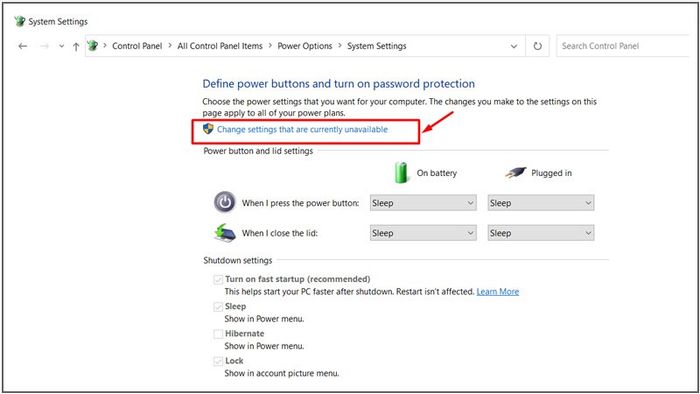Go to Power Options breadcrumb
Screen dimensions: 700x394
pyautogui.click(x=305, y=46)
